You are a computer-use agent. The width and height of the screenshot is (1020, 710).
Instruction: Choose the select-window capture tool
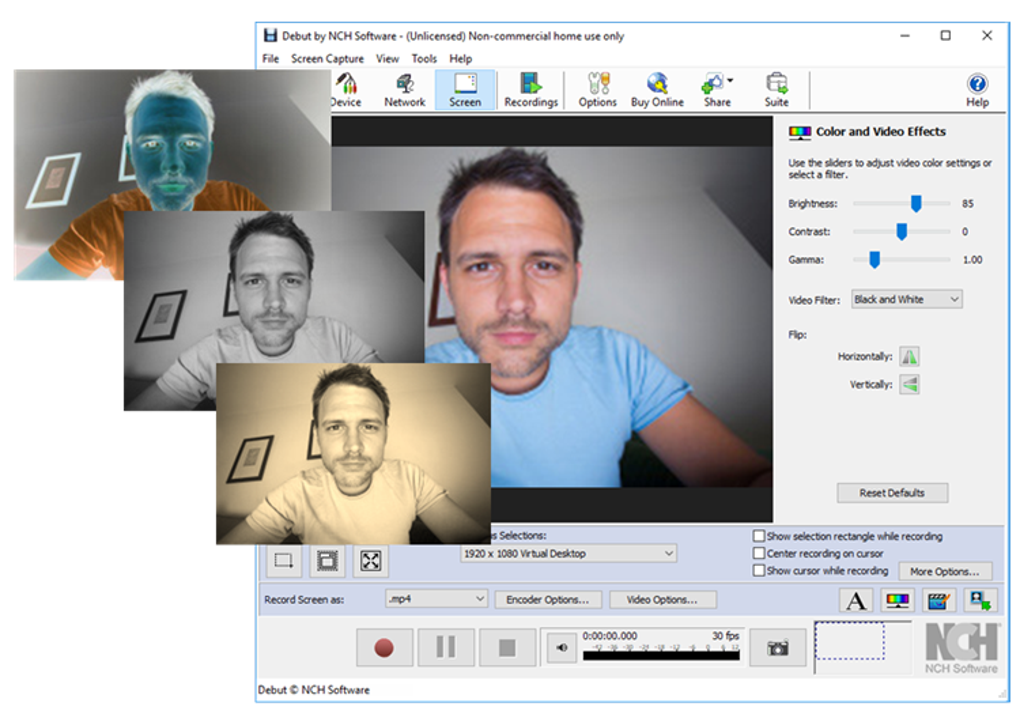[x=327, y=561]
